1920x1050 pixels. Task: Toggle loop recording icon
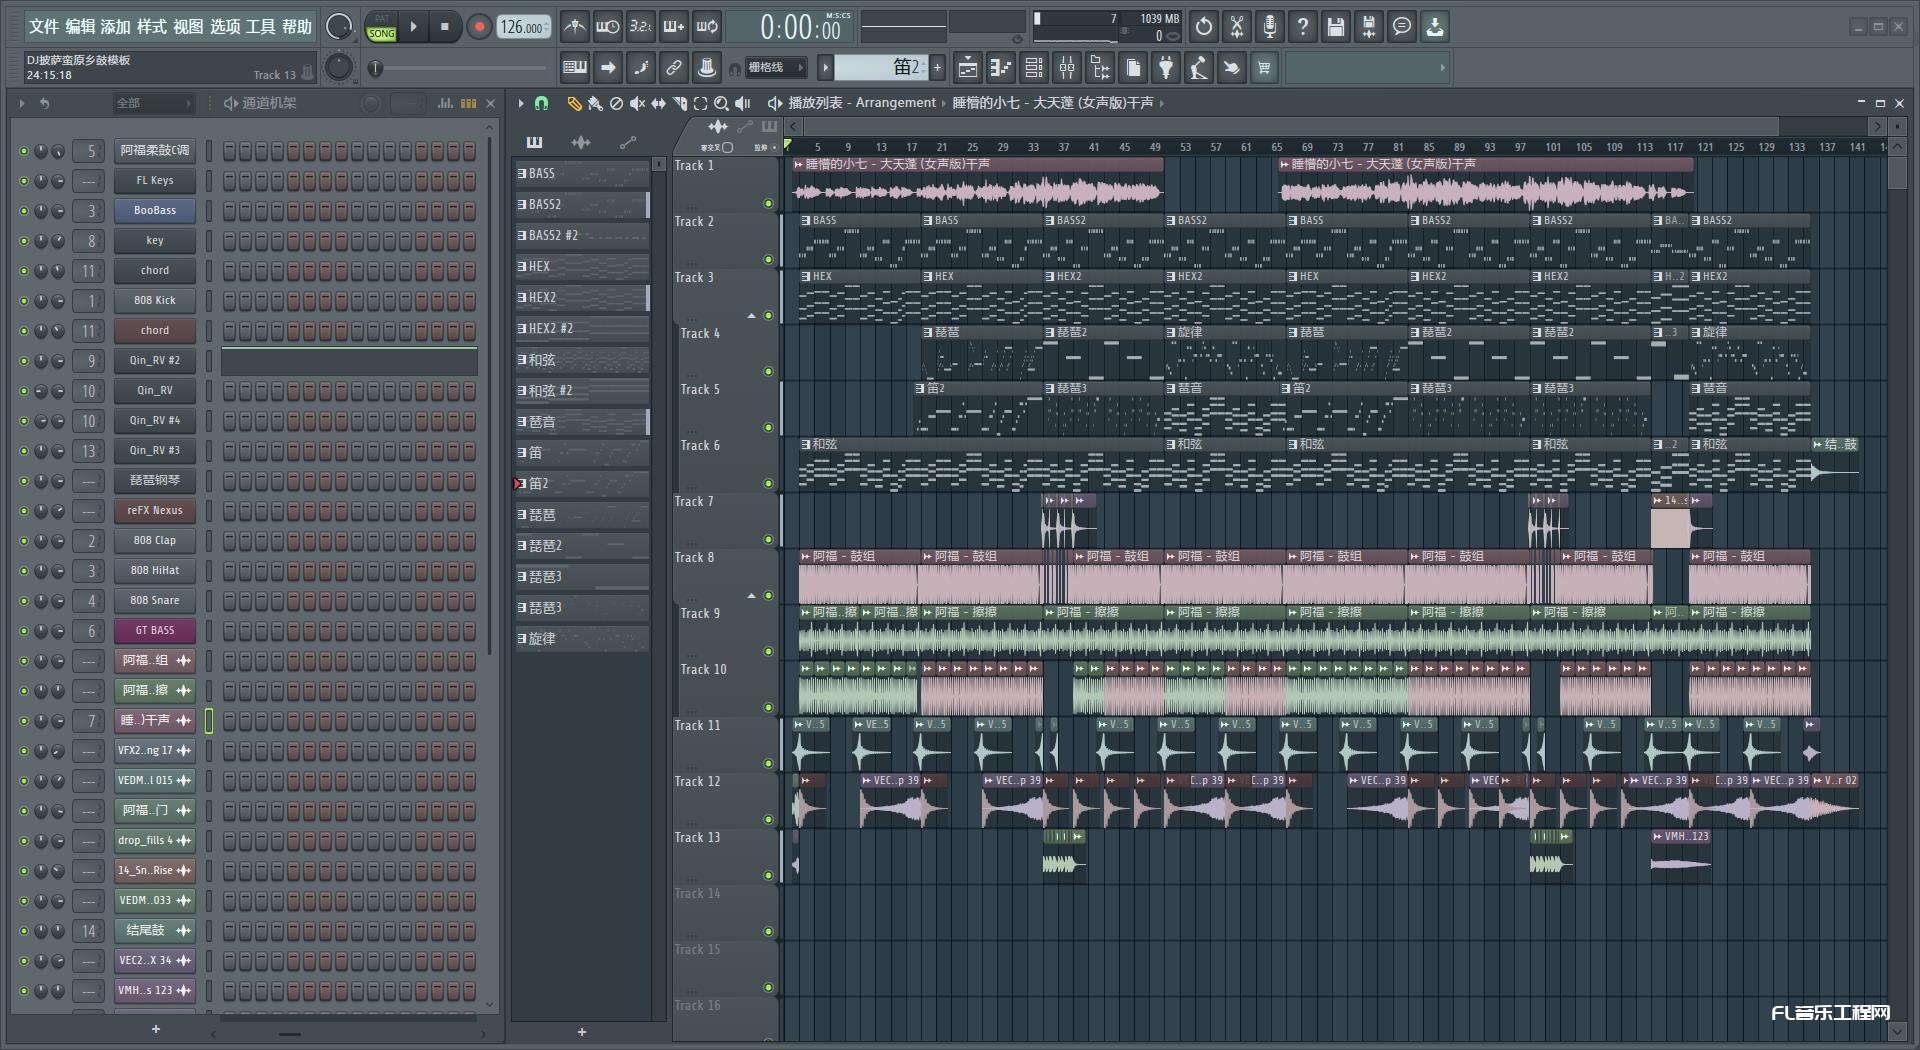click(707, 27)
